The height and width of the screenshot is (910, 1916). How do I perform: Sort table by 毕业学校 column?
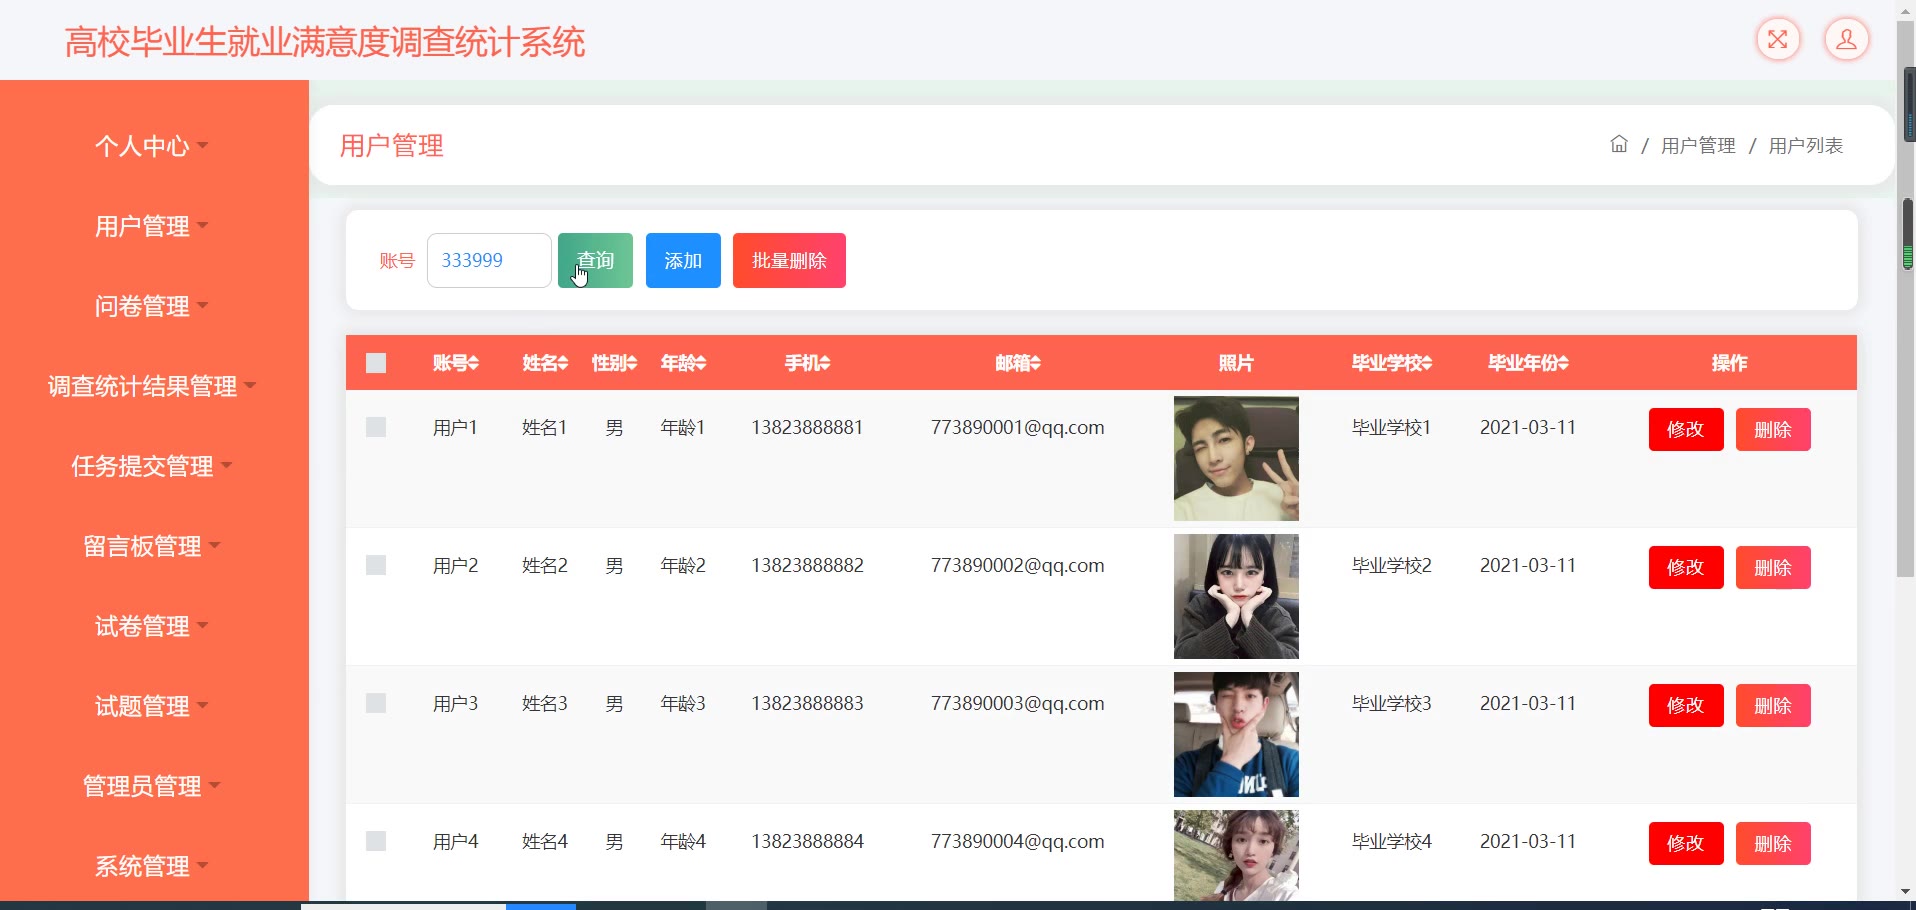(x=1392, y=363)
